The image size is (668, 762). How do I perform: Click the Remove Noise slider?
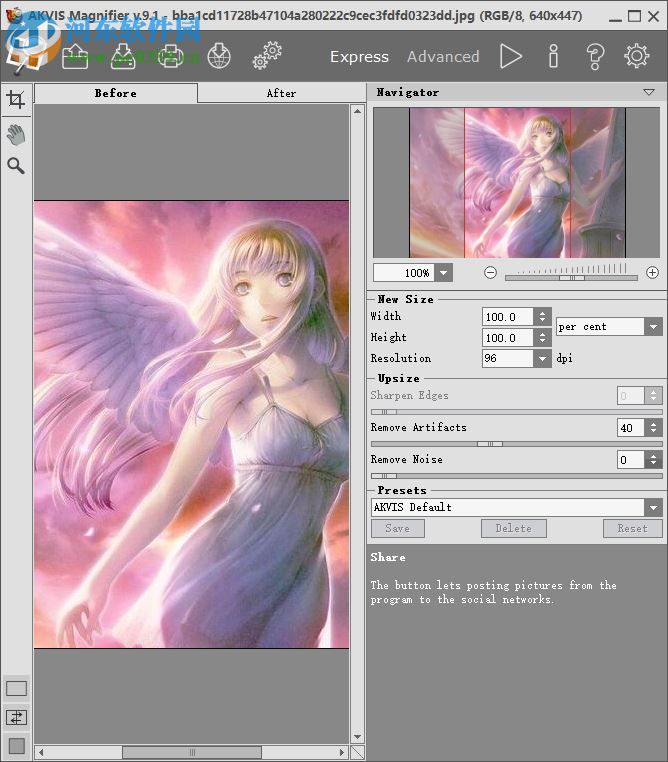tap(516, 476)
